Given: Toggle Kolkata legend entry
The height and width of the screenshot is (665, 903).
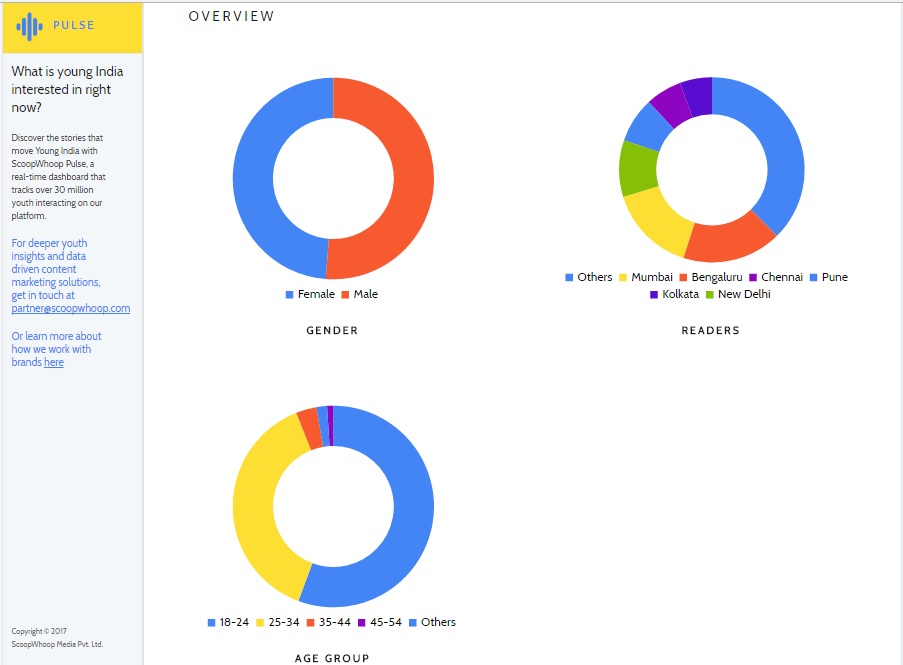Looking at the screenshot, I should point(674,294).
